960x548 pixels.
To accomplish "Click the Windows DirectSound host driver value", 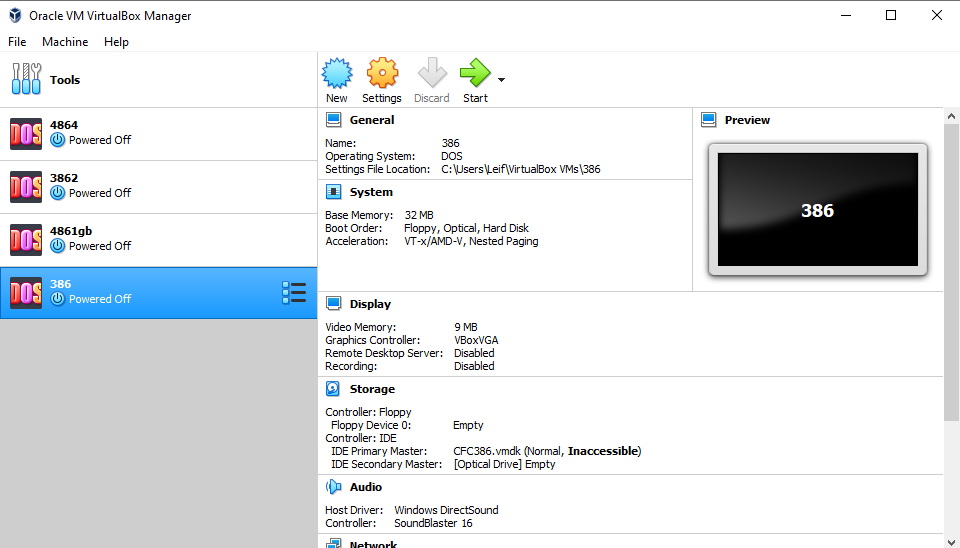I will tap(446, 510).
